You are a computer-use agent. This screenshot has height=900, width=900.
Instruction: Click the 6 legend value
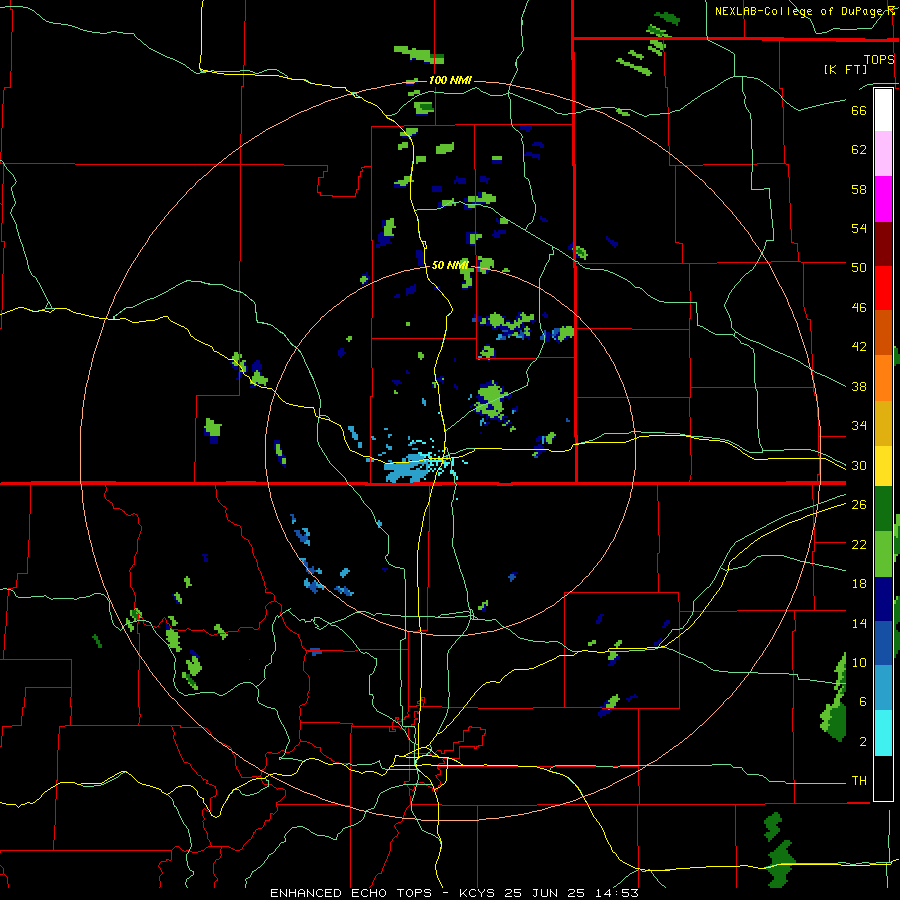pos(863,701)
